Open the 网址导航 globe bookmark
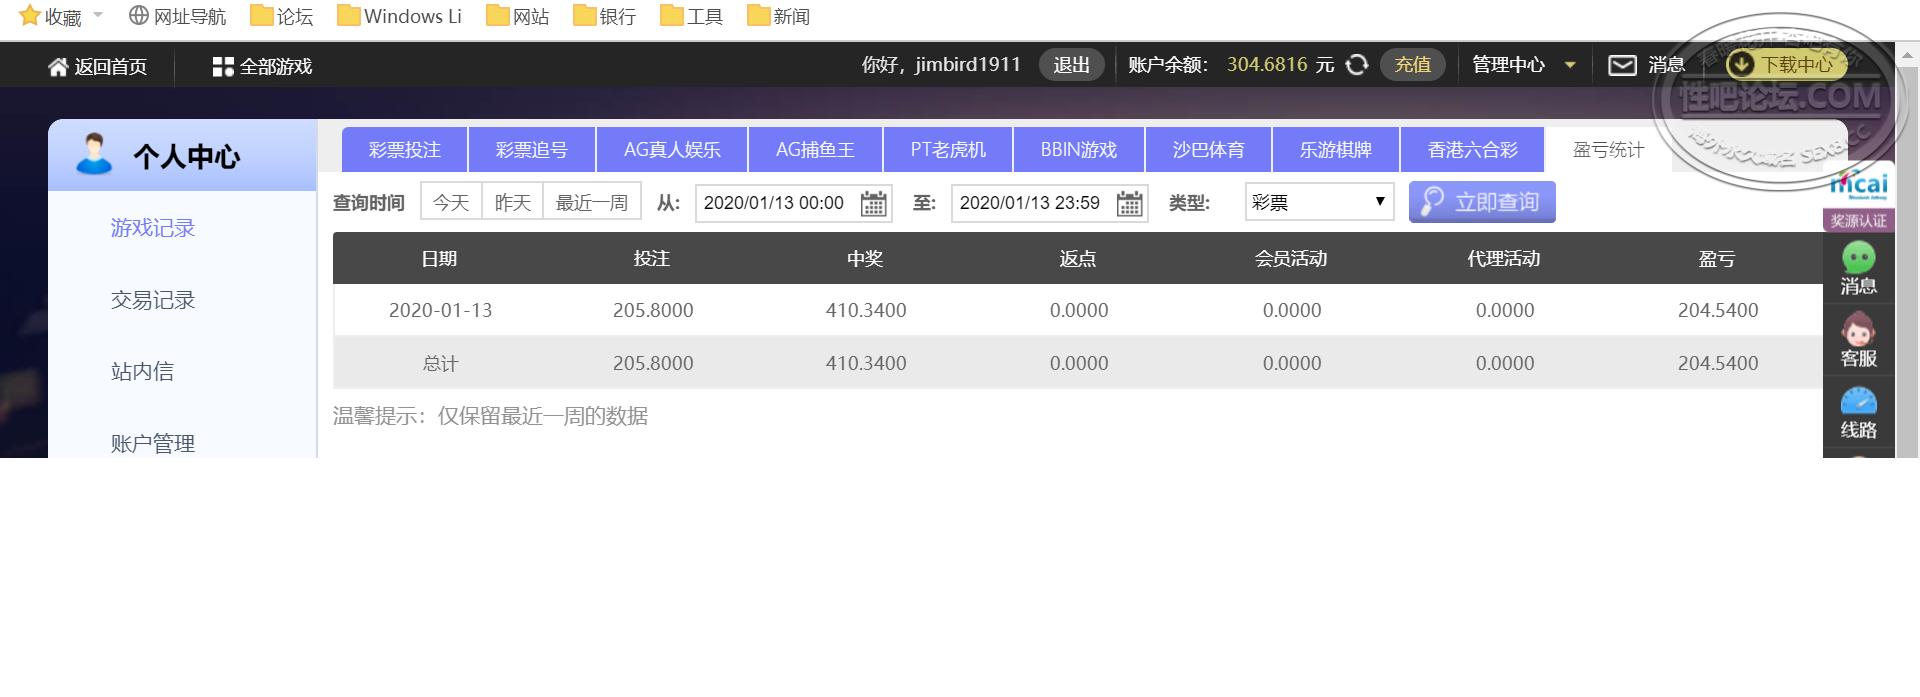Viewport: 1920px width, 697px height. pyautogui.click(x=177, y=16)
